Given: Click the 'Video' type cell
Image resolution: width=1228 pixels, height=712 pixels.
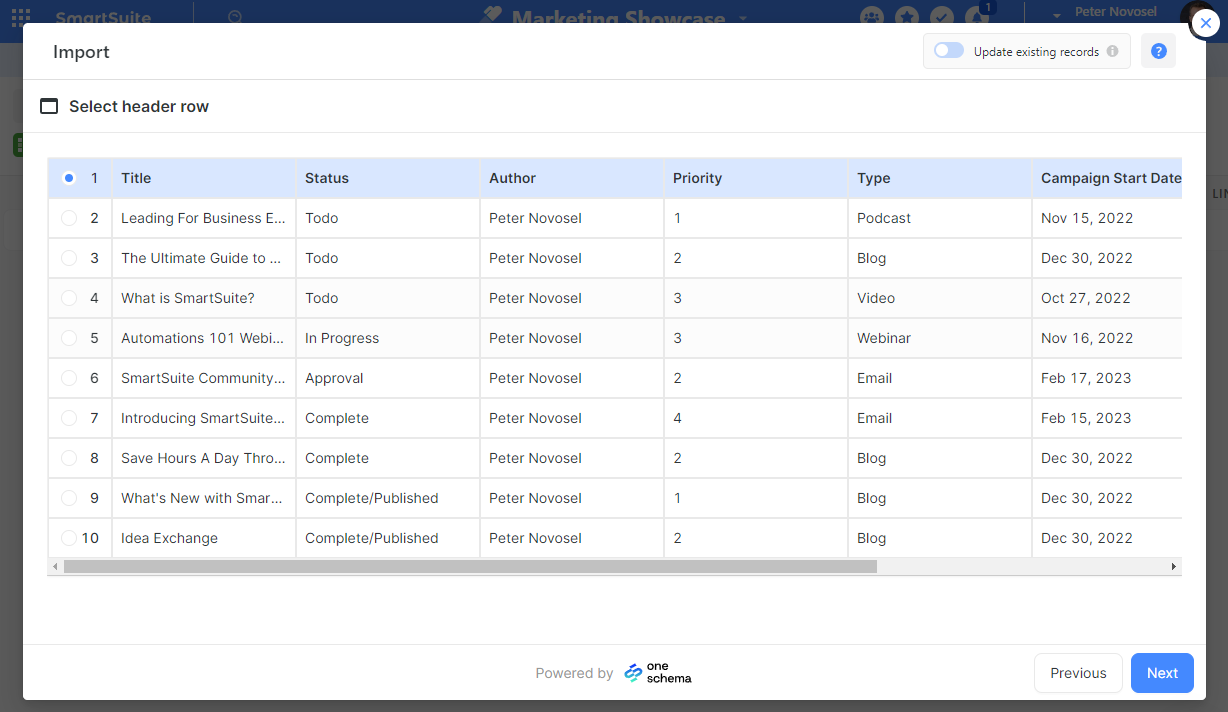Looking at the screenshot, I should (x=940, y=298).
